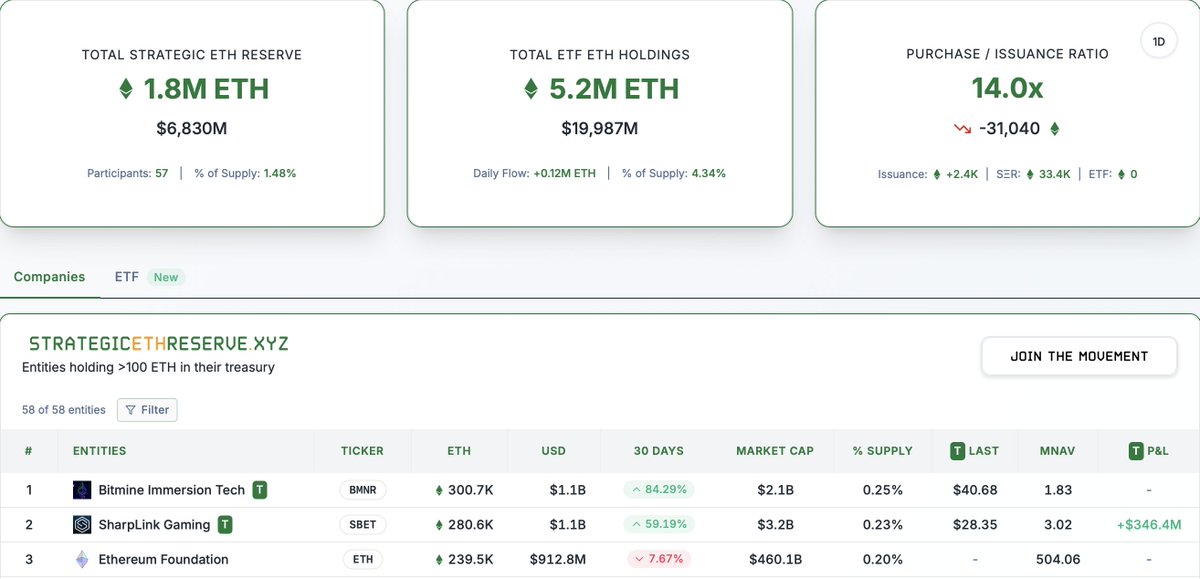Click the $2.1B market cap value
This screenshot has height=579, width=1200.
pos(775,490)
